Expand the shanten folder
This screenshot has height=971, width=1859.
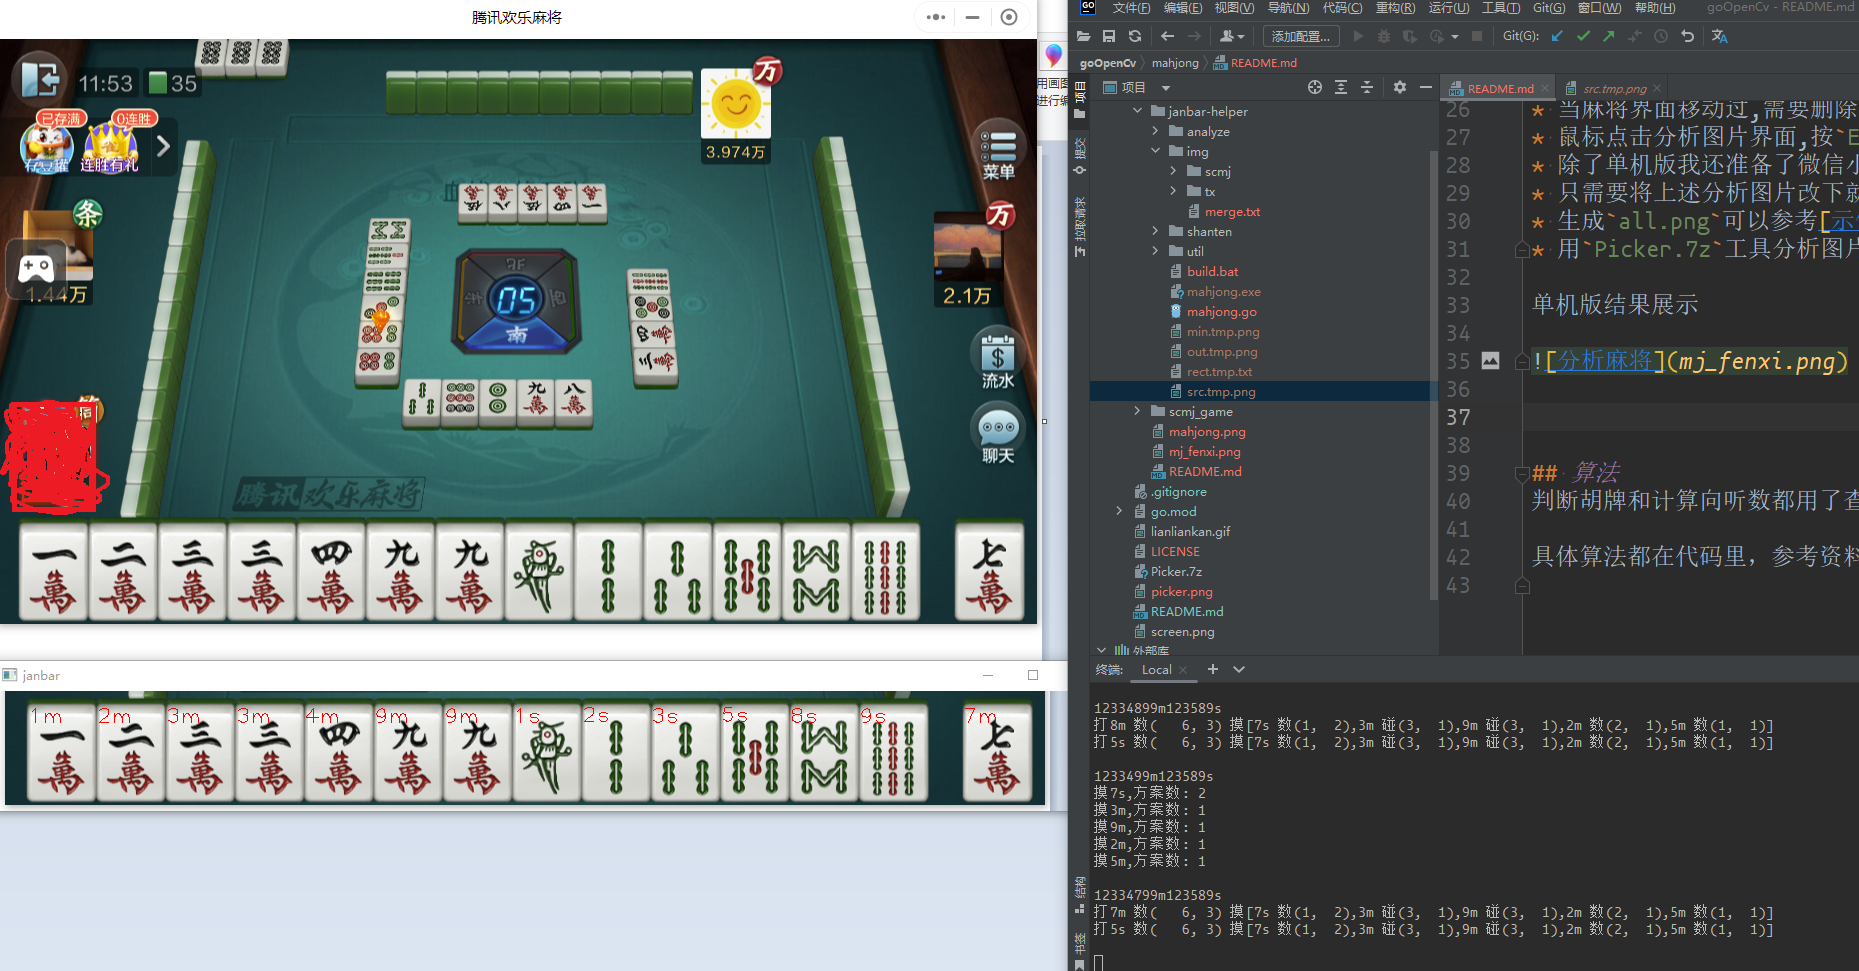[1156, 231]
